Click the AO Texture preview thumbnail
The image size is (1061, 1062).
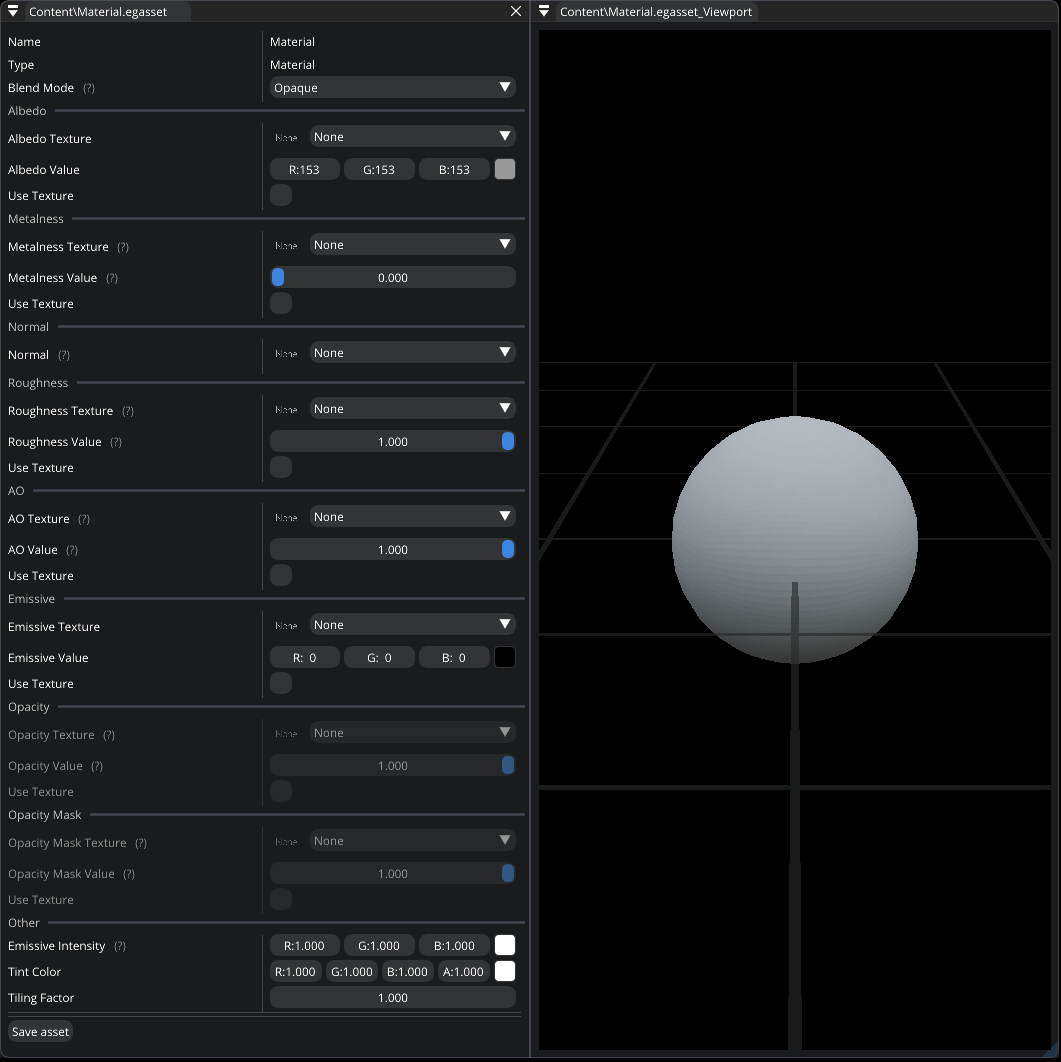coord(286,517)
